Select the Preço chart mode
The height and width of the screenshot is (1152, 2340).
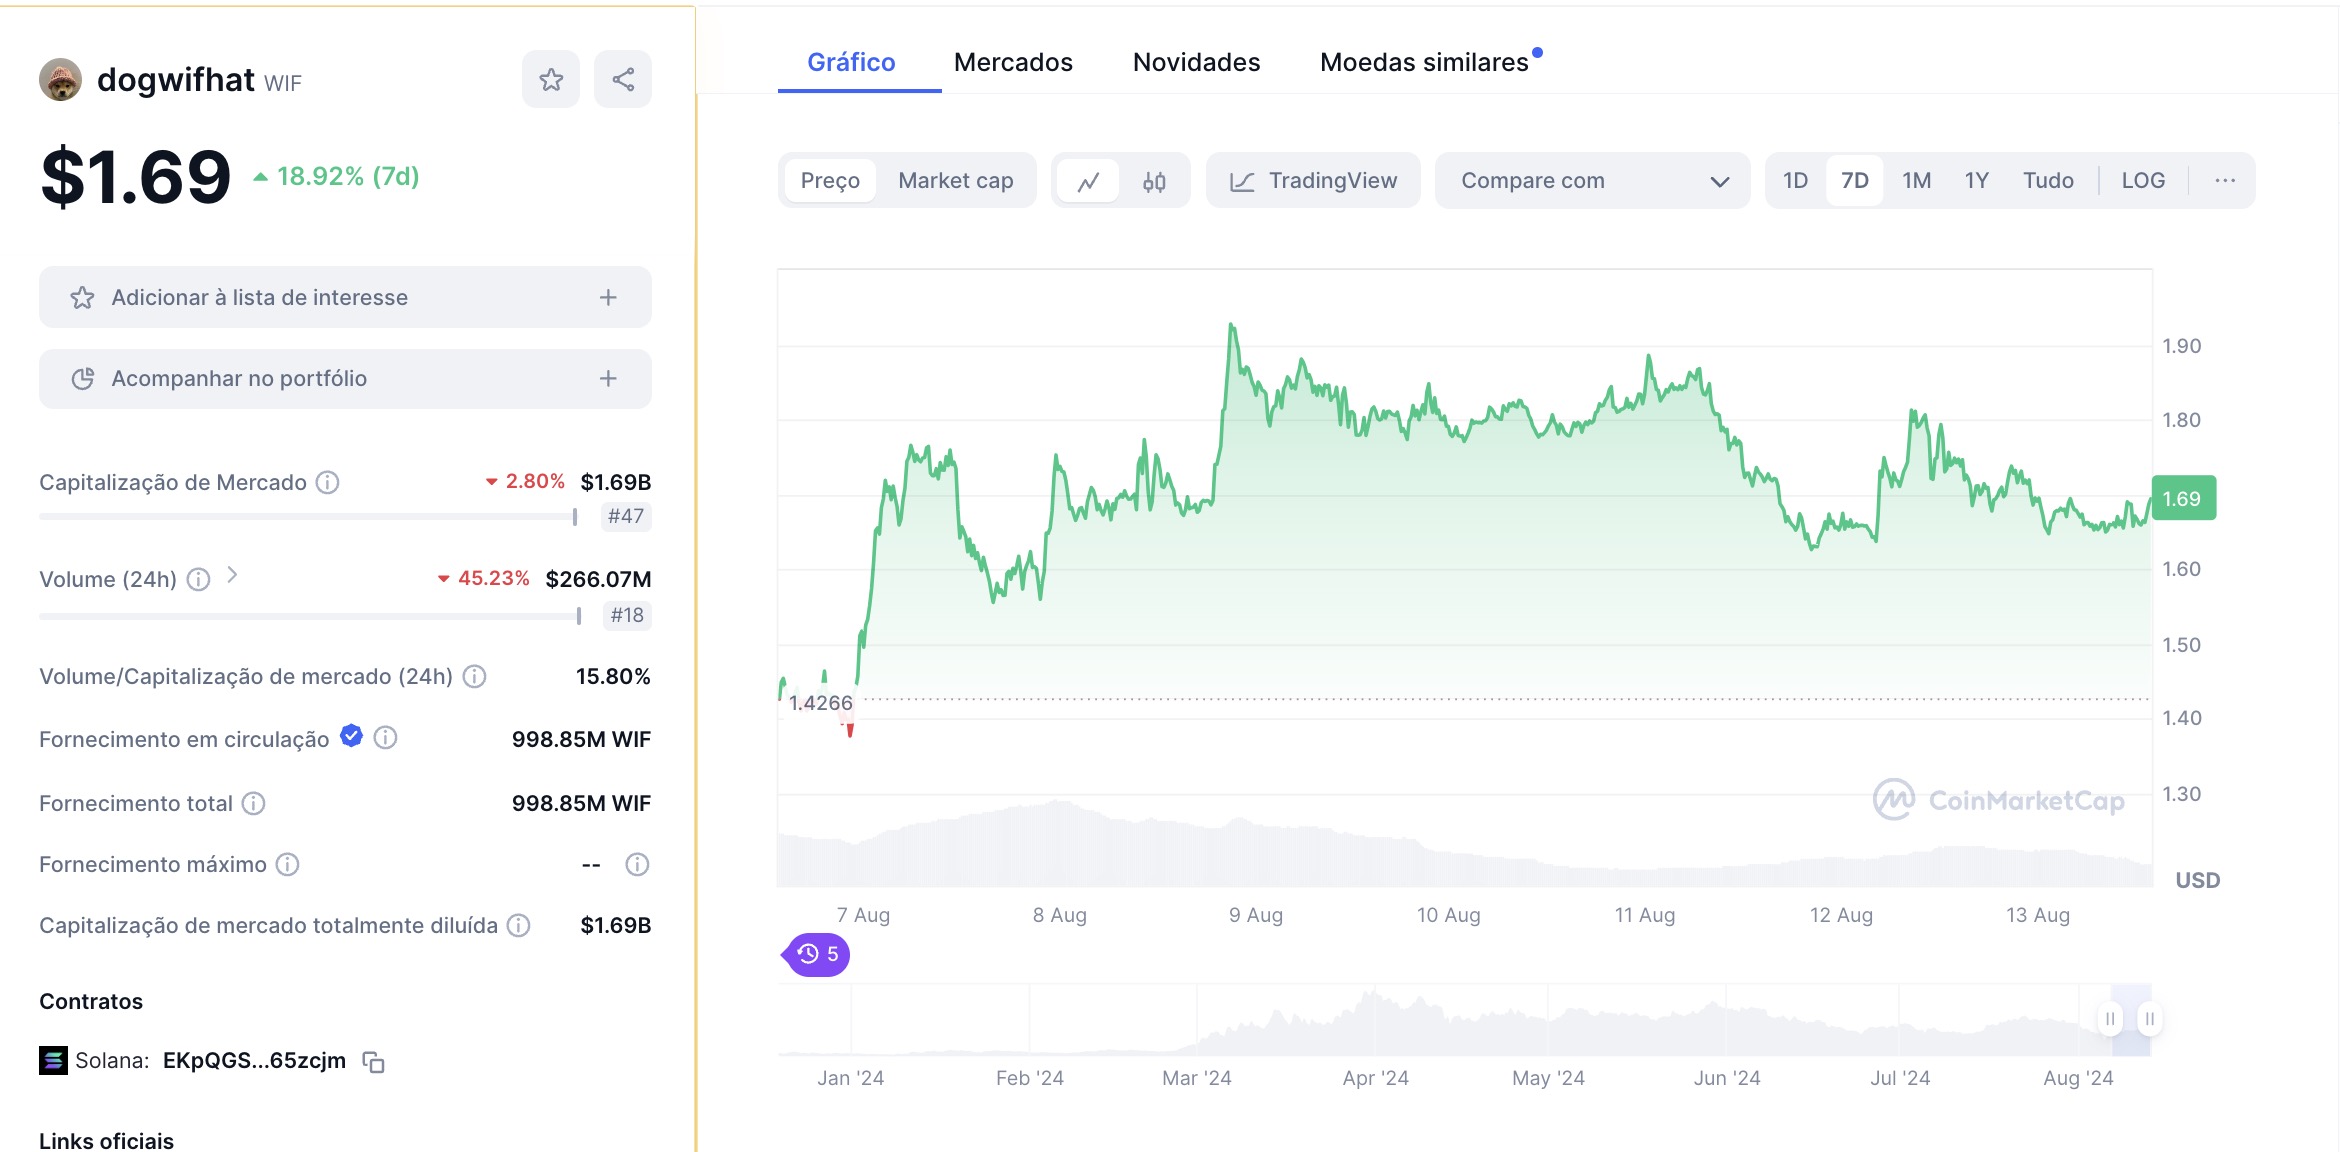[x=830, y=181]
